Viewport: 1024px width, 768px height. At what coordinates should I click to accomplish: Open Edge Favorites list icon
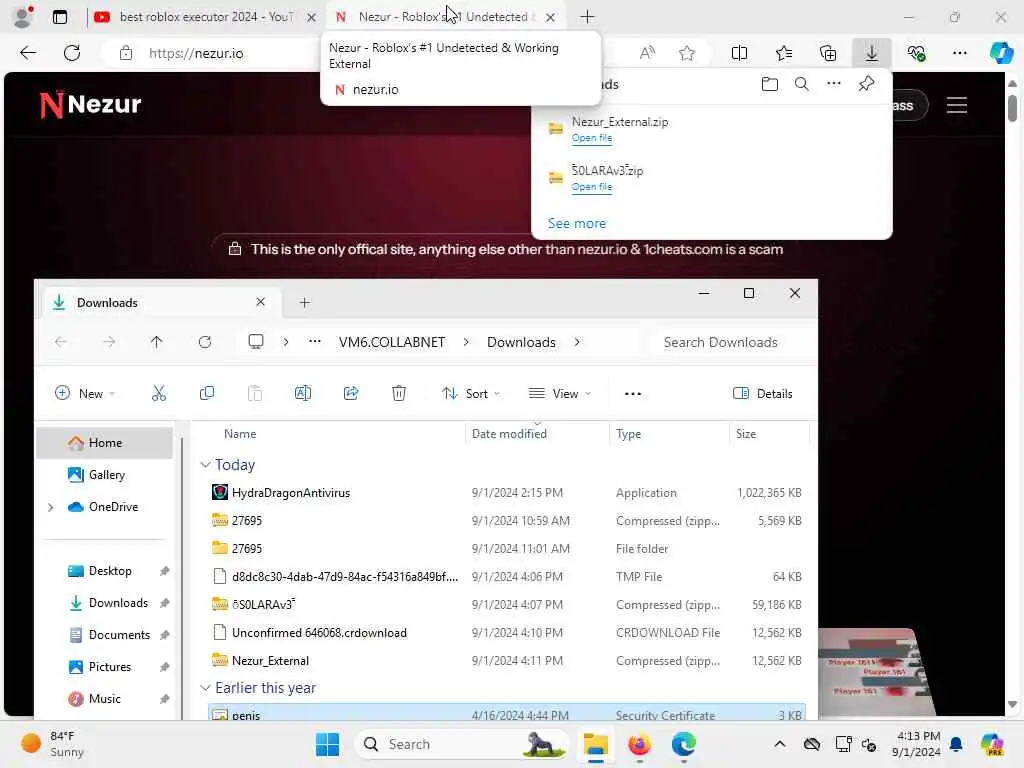point(784,53)
